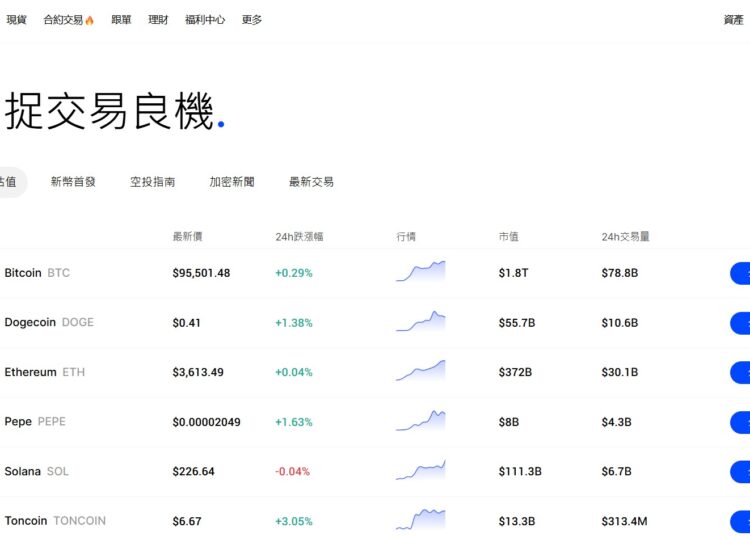Open the 資產 assets link

(x=733, y=20)
